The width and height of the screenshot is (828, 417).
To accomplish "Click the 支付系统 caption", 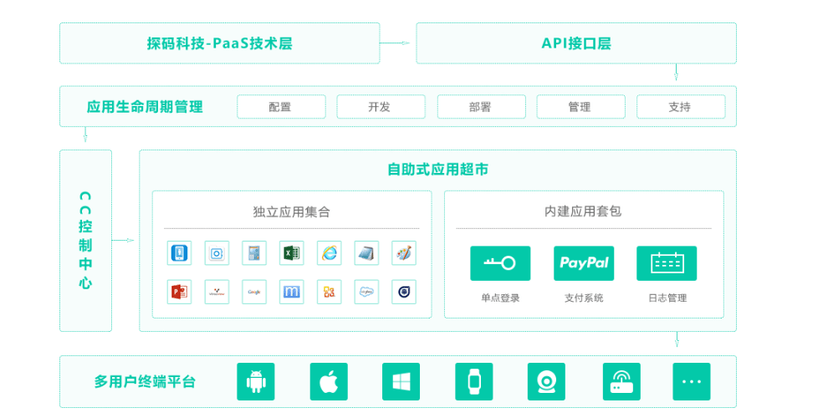I will 584,298.
